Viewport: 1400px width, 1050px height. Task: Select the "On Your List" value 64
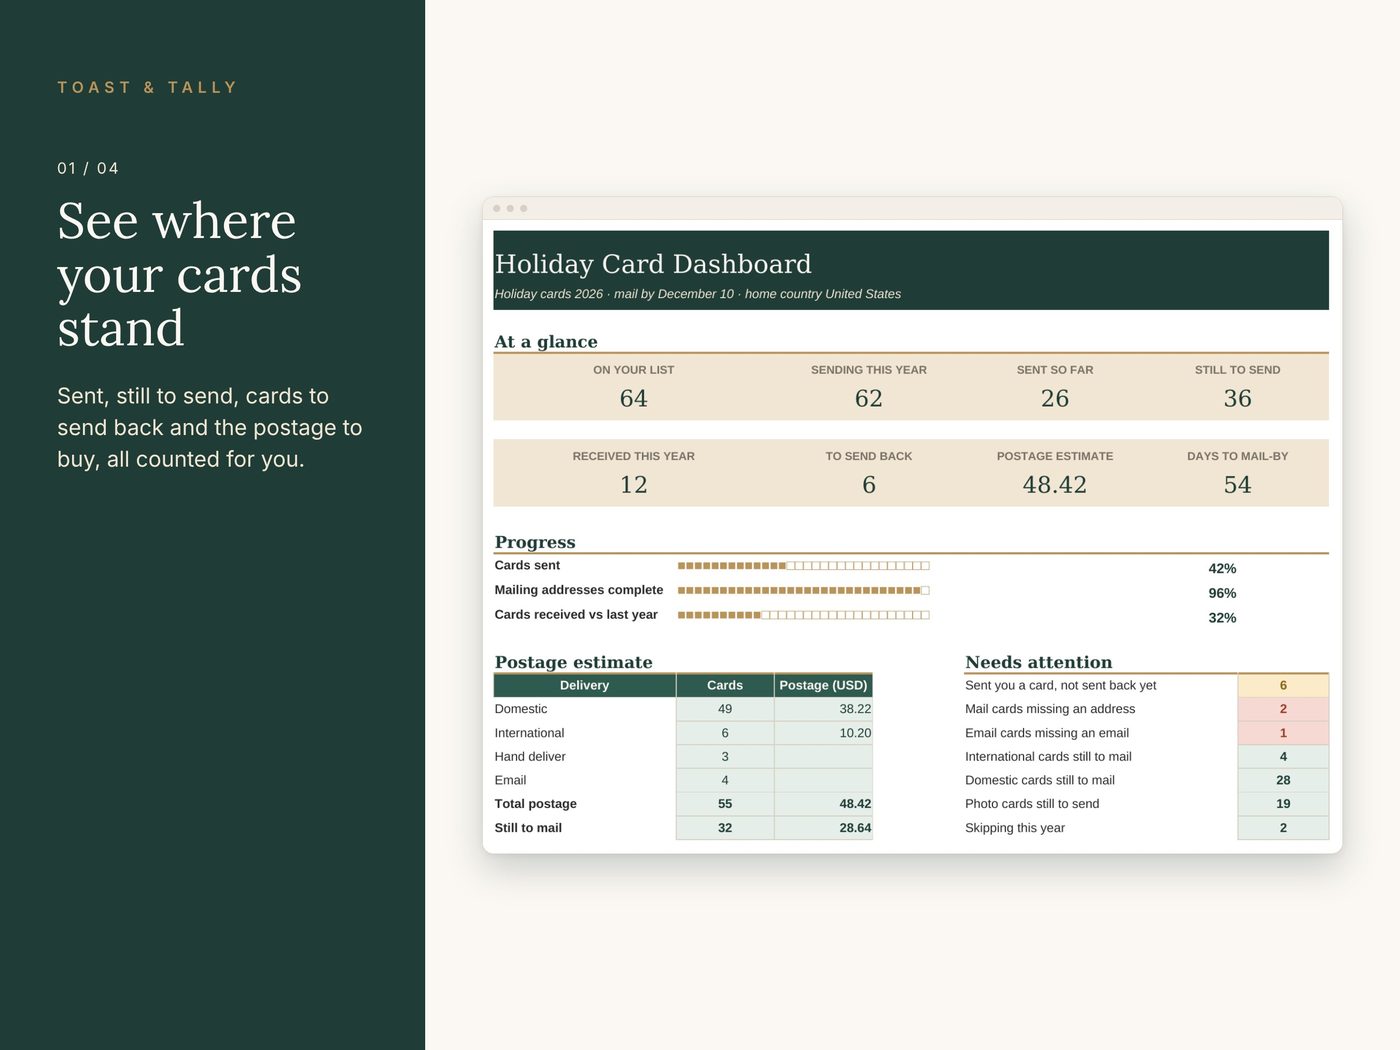[x=634, y=398]
